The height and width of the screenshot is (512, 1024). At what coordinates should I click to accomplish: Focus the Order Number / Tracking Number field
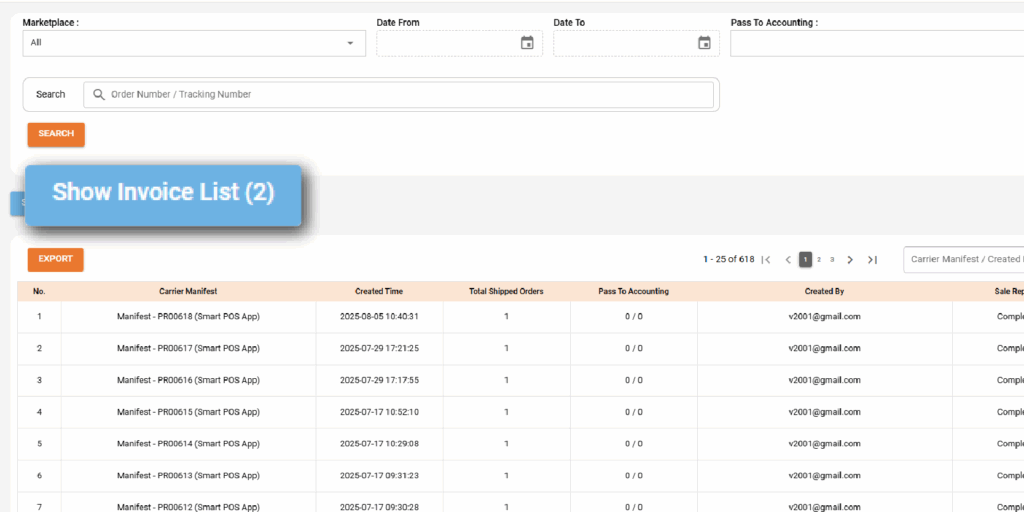398,95
